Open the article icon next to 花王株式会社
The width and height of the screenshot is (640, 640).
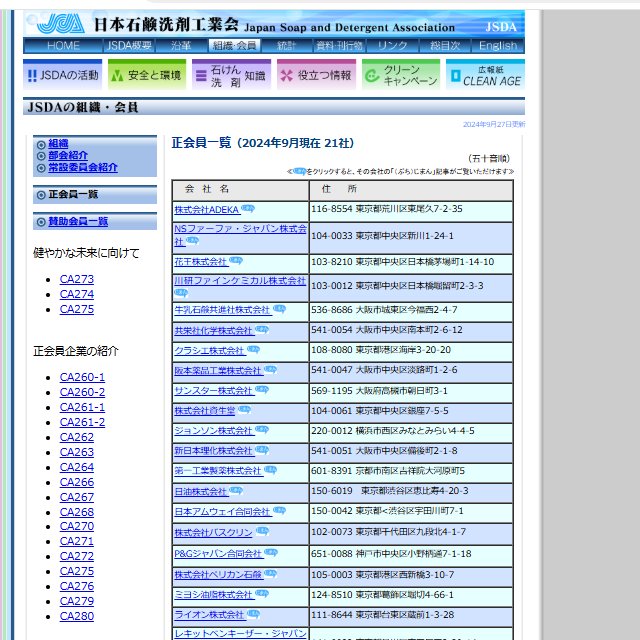coord(236,260)
